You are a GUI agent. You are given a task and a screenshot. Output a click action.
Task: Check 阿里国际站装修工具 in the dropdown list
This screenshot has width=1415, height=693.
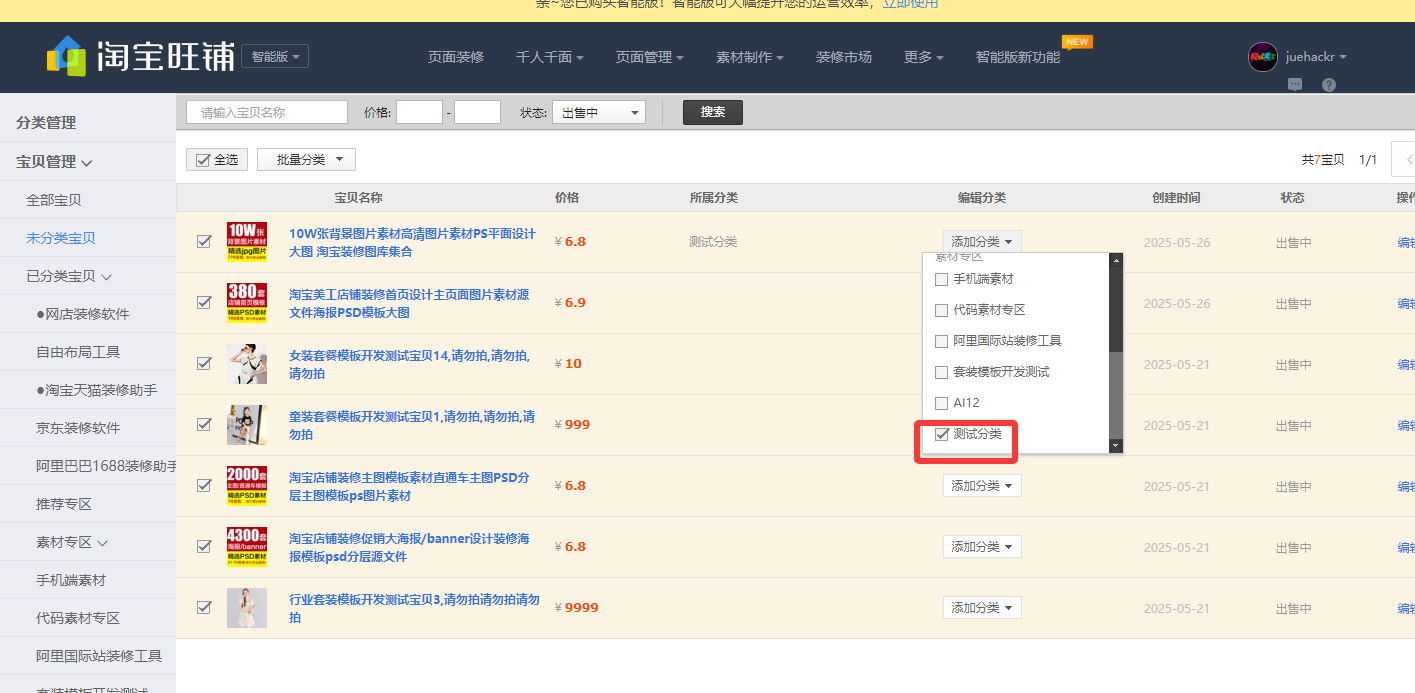click(x=941, y=342)
